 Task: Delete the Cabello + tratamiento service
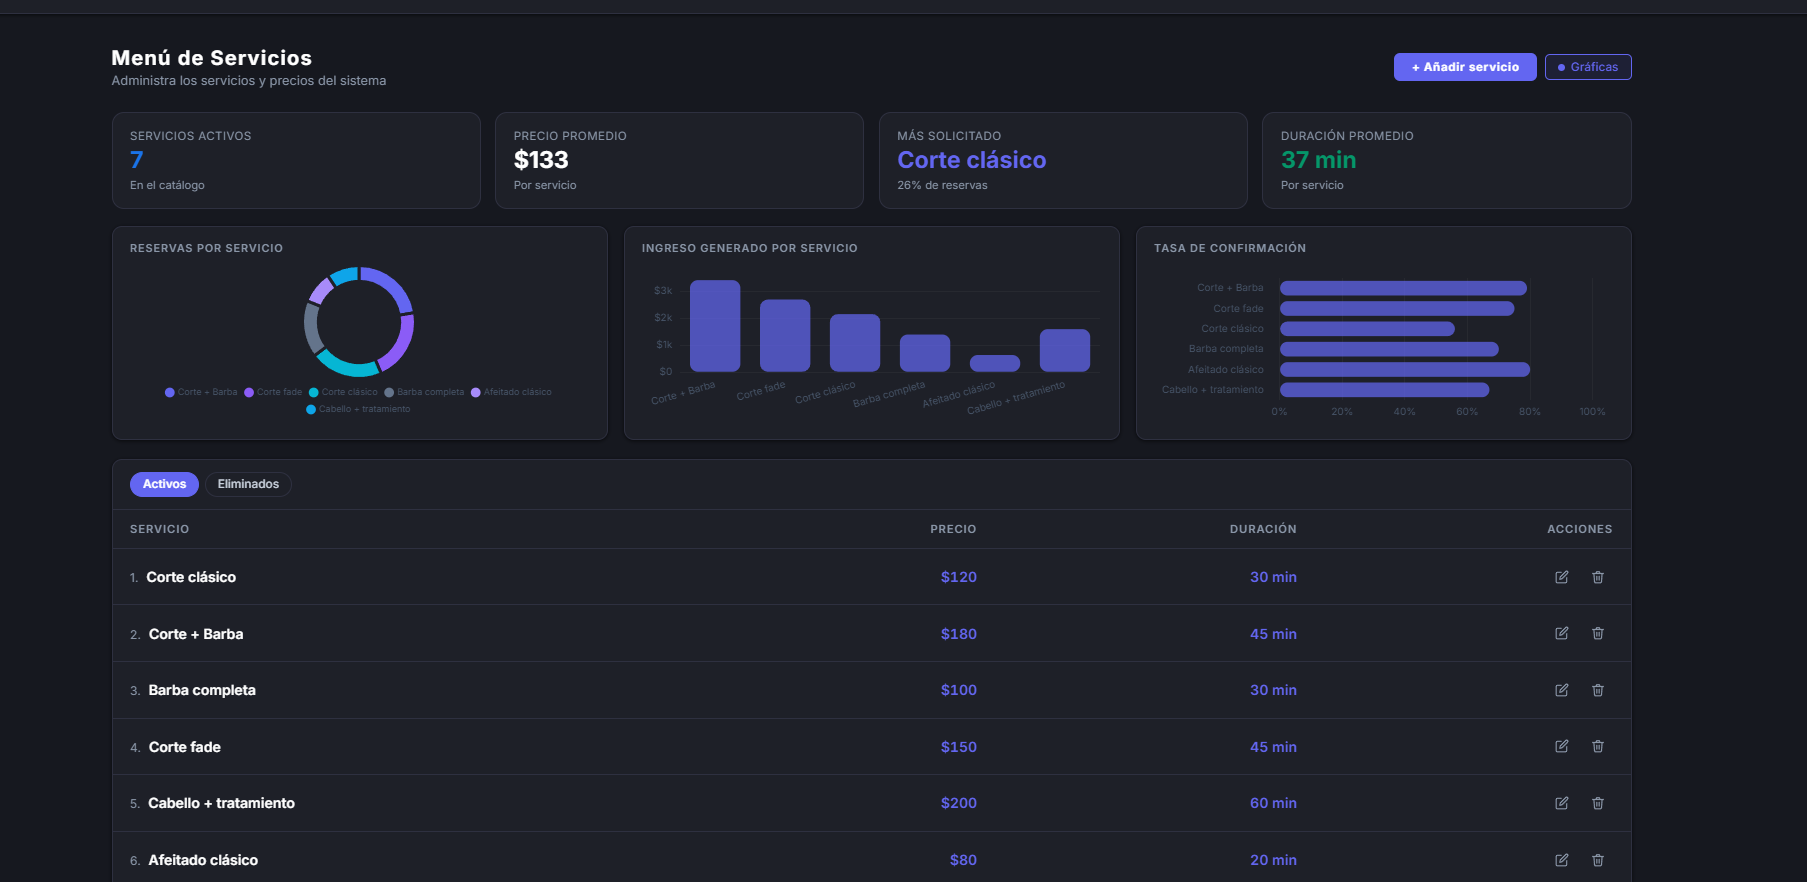(x=1598, y=803)
